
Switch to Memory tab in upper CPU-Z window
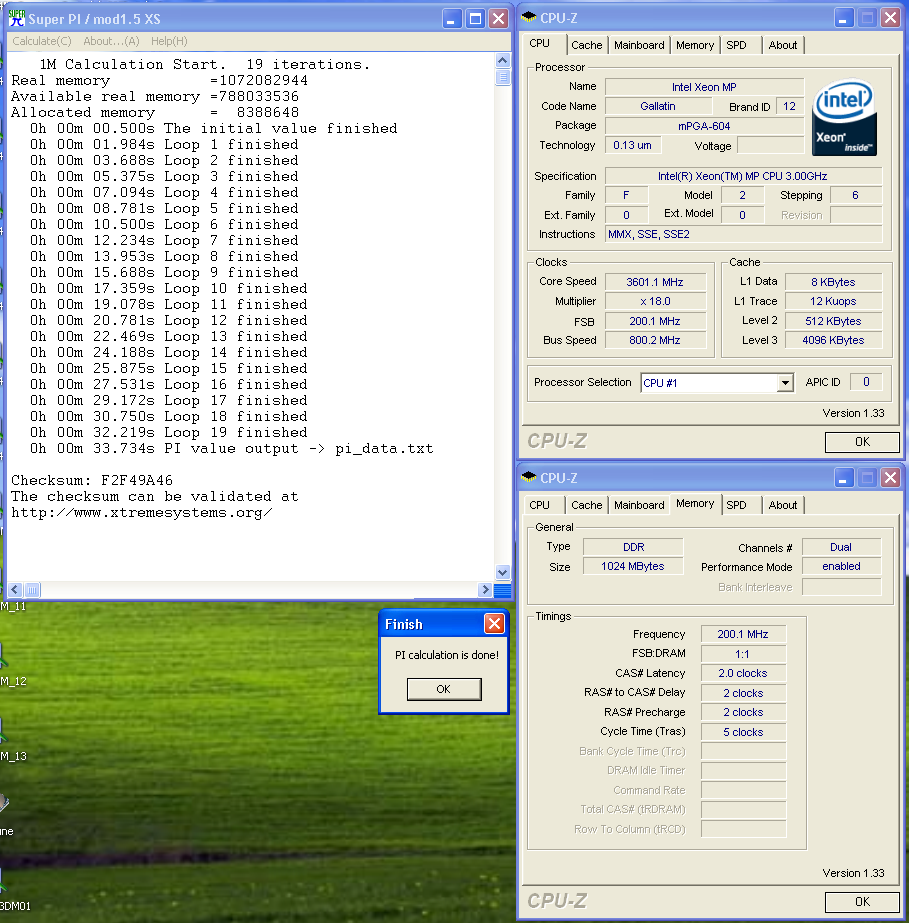695,45
